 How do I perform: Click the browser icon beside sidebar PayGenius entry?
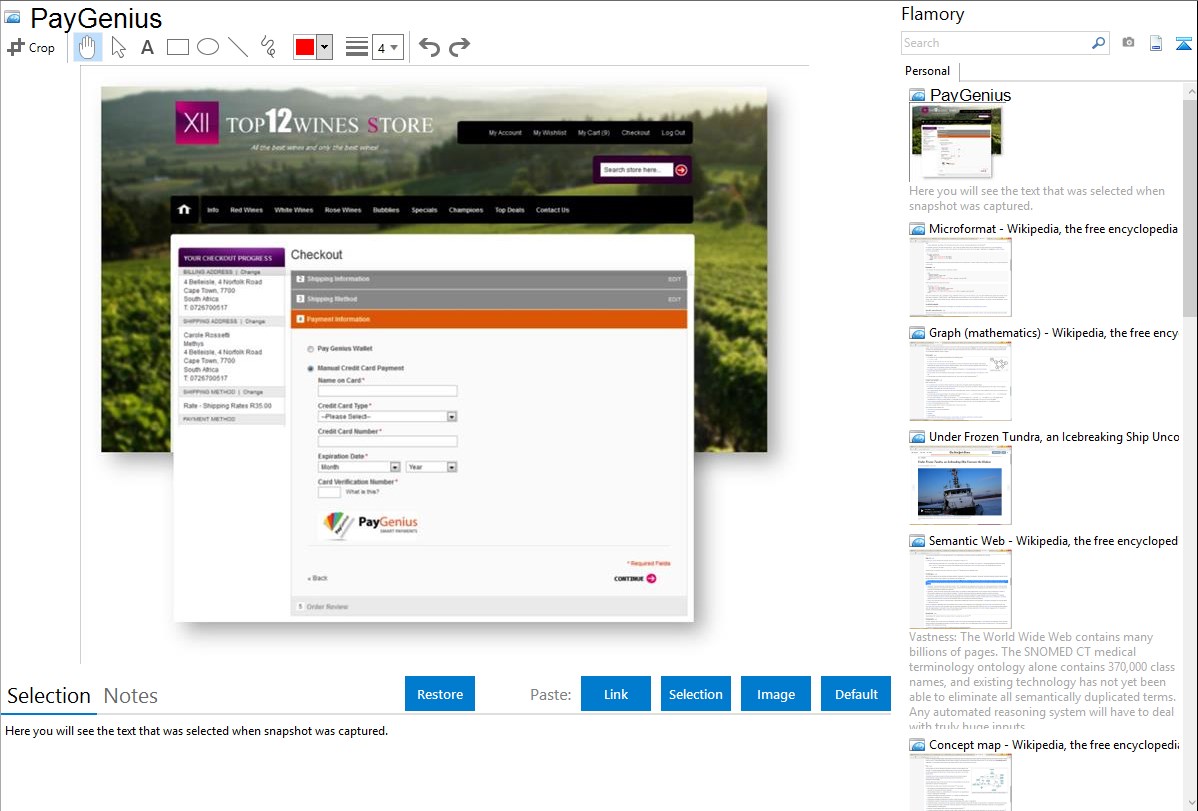[x=917, y=96]
